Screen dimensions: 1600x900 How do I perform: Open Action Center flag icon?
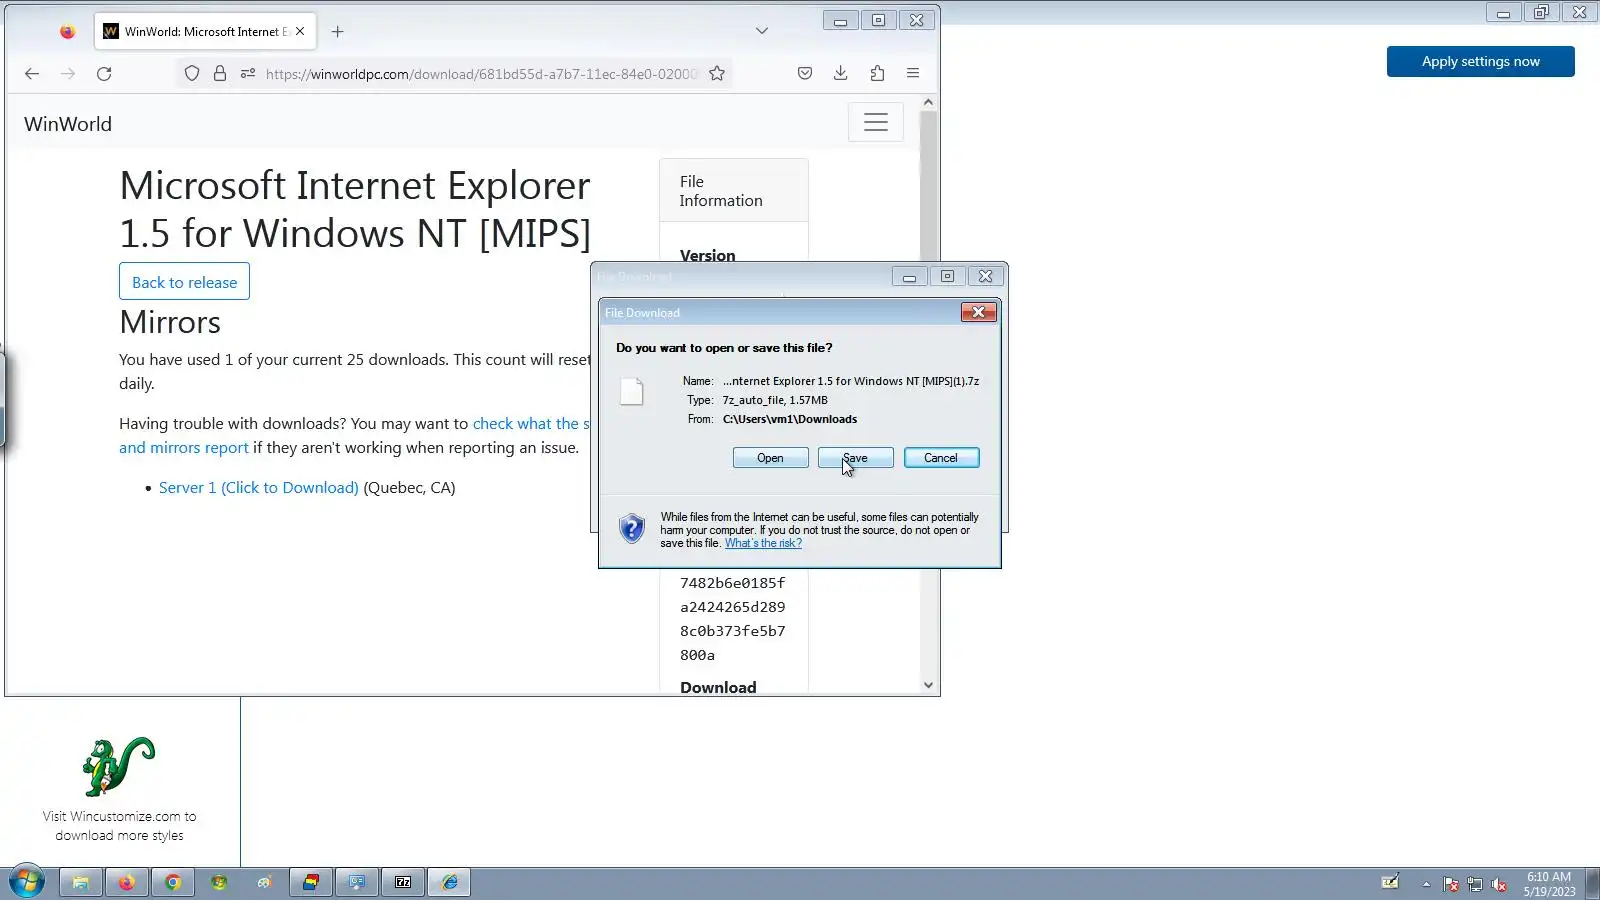(x=1451, y=884)
